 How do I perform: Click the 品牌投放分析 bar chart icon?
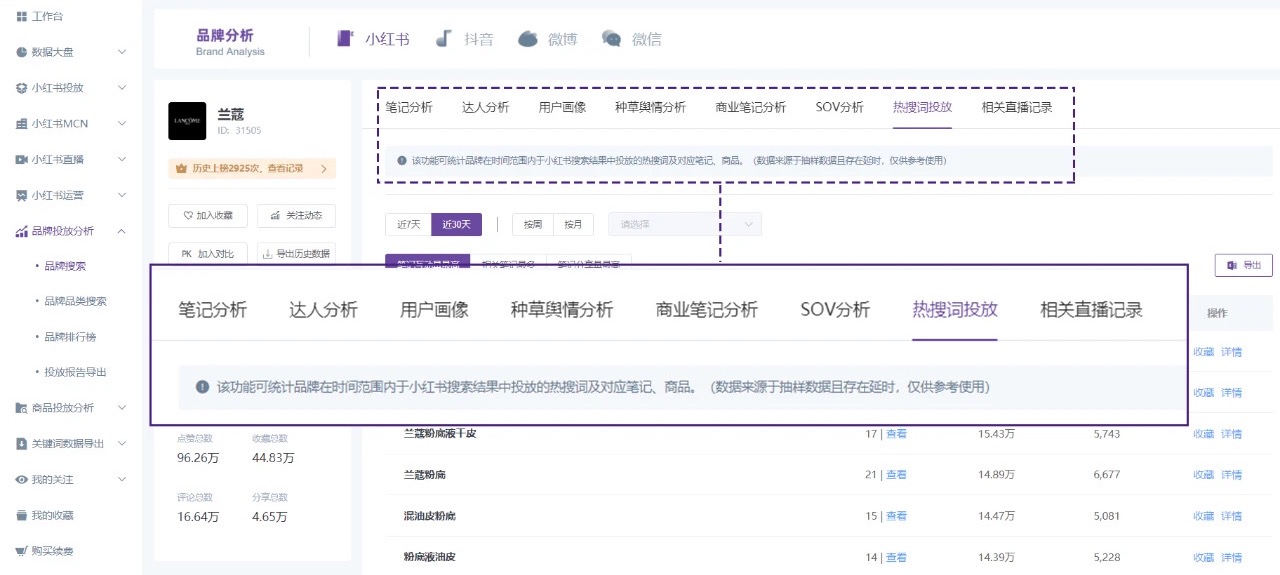tap(22, 231)
